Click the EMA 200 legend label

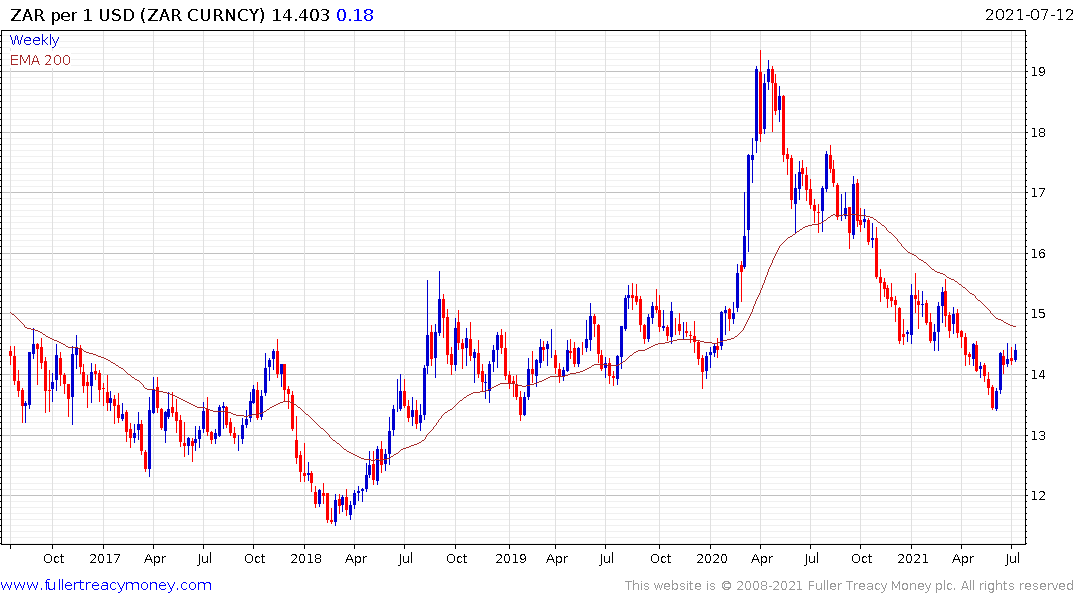tap(40, 60)
